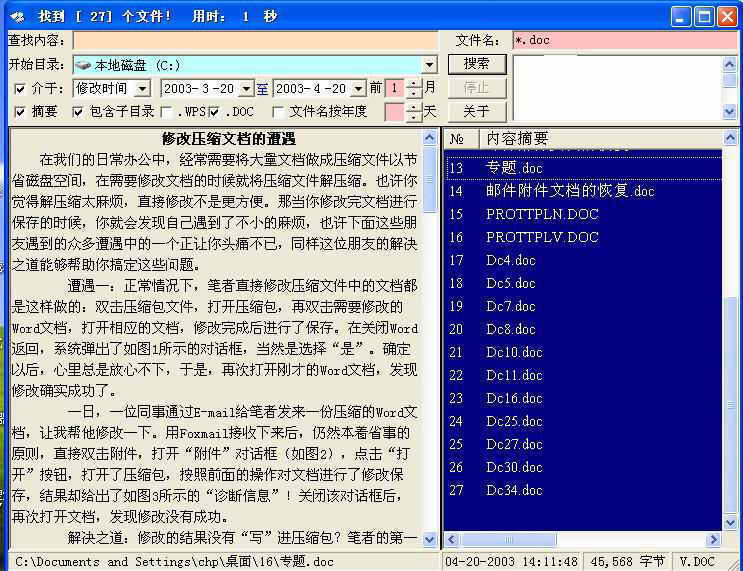
Task: Toggle the 摘要 summary checkbox
Action: (20, 112)
